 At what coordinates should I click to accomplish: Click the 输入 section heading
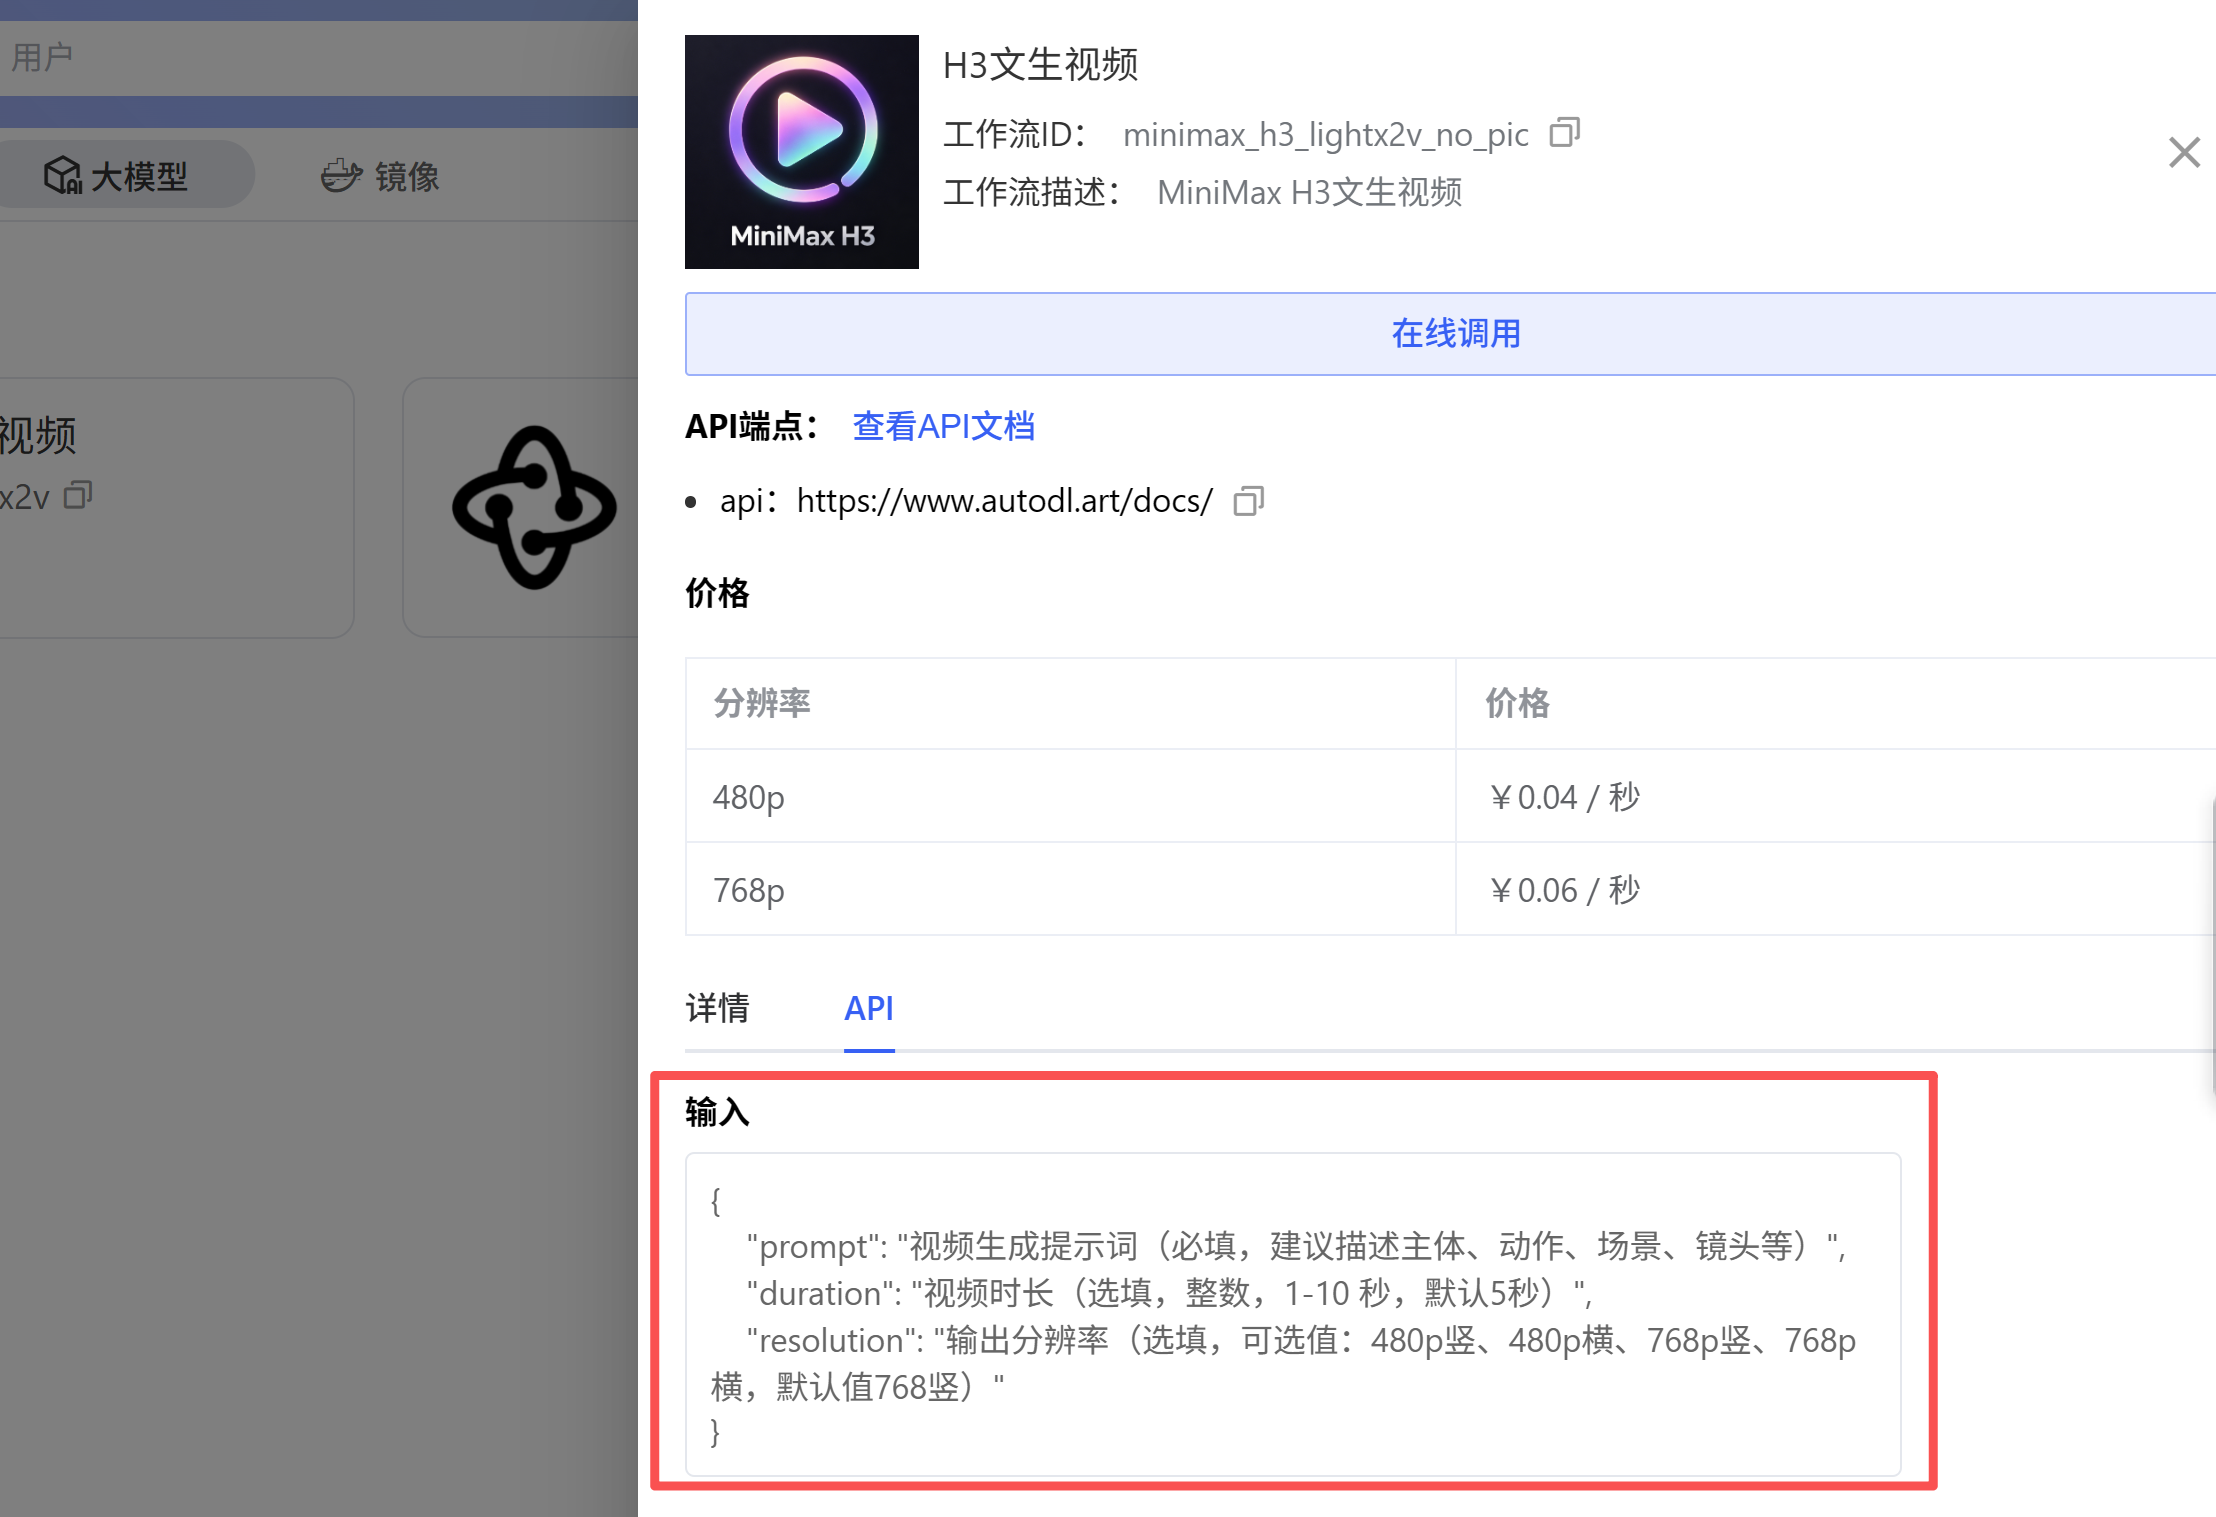point(717,1113)
